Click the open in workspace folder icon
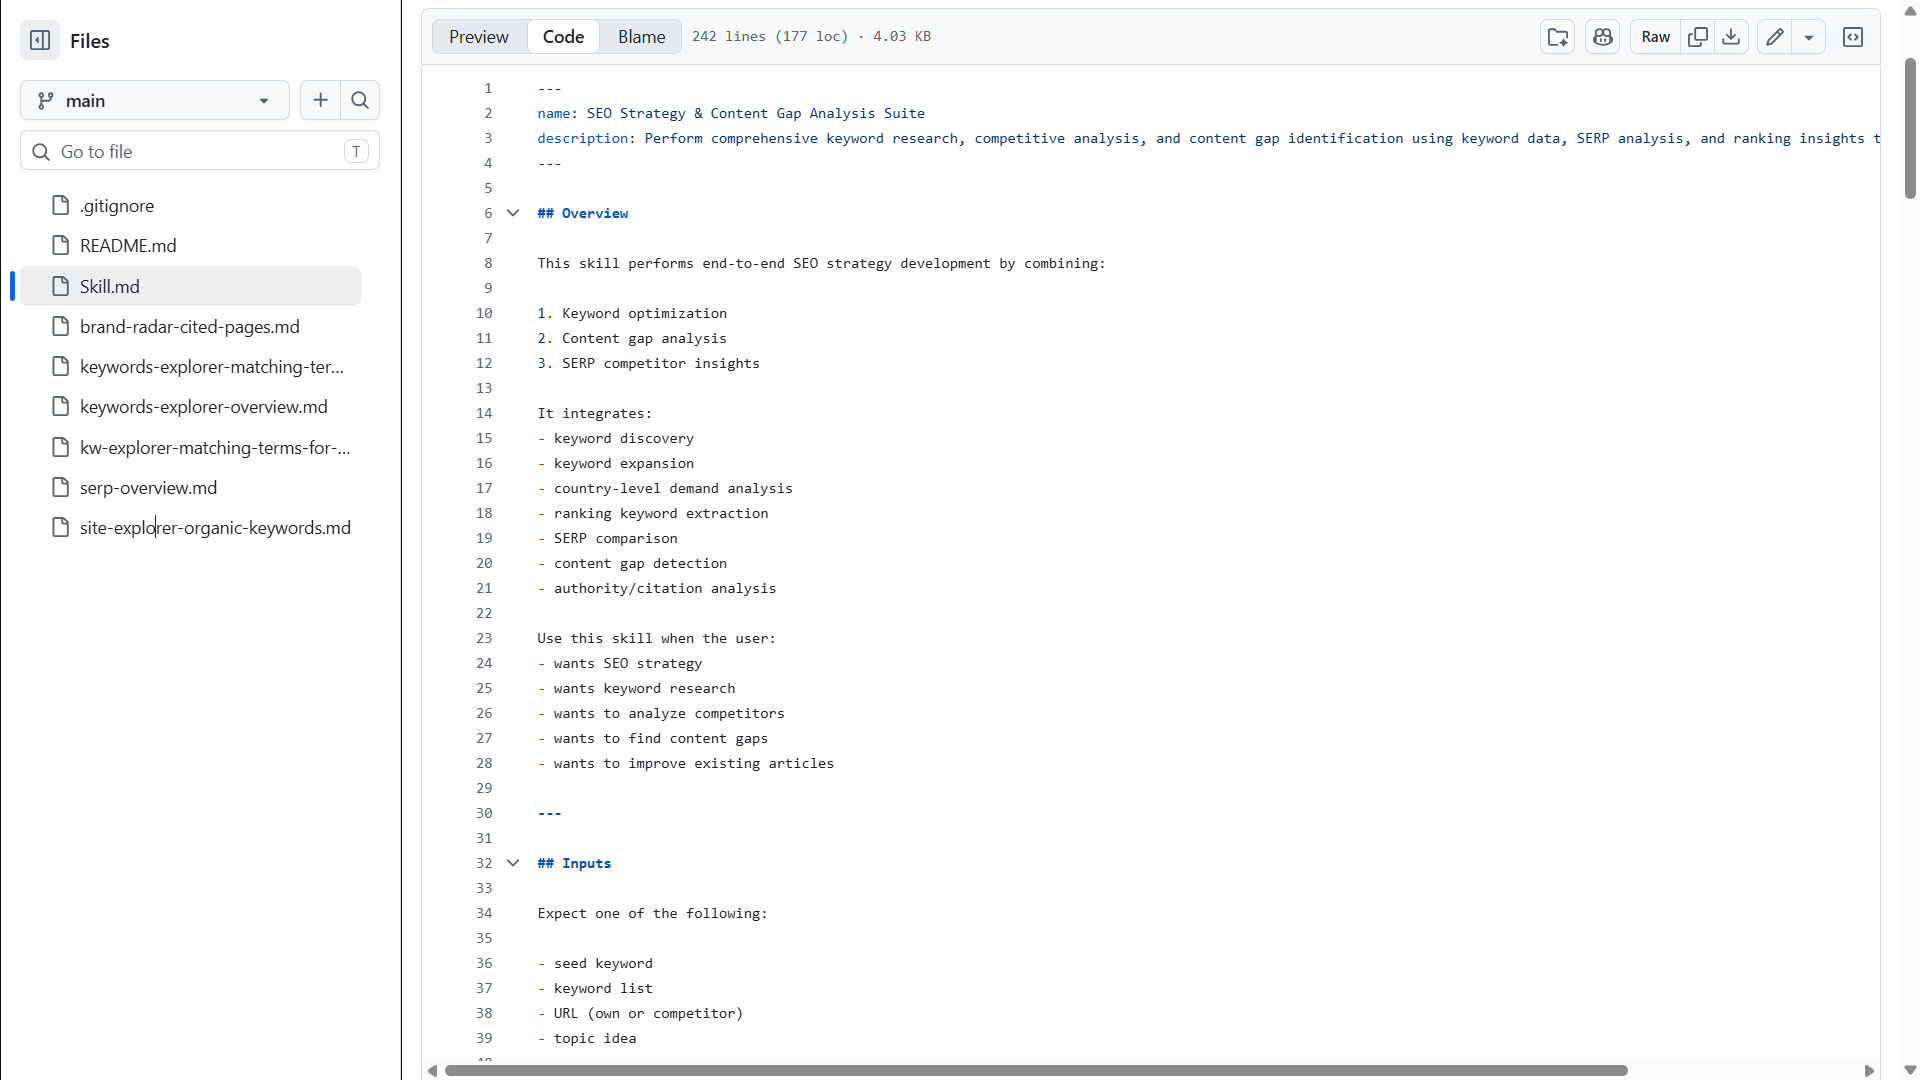The width and height of the screenshot is (1920, 1080). [1557, 37]
